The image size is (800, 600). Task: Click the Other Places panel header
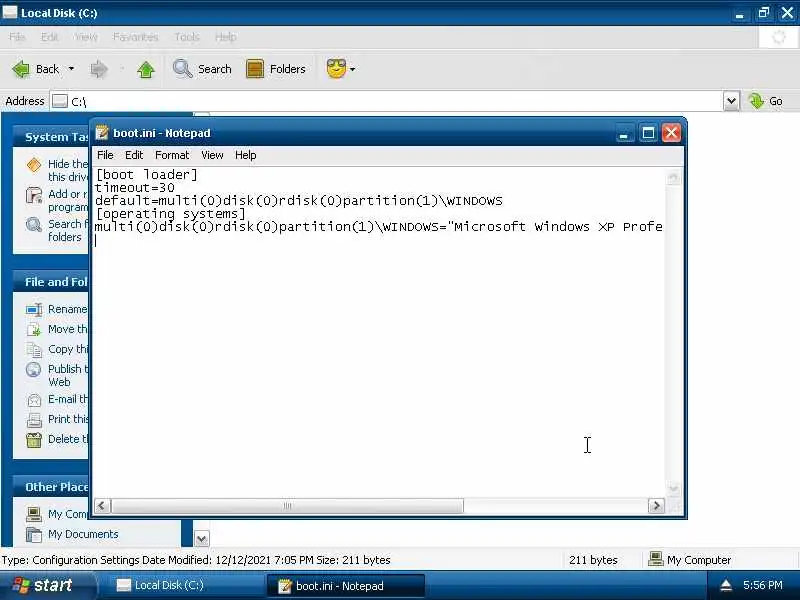click(51, 487)
